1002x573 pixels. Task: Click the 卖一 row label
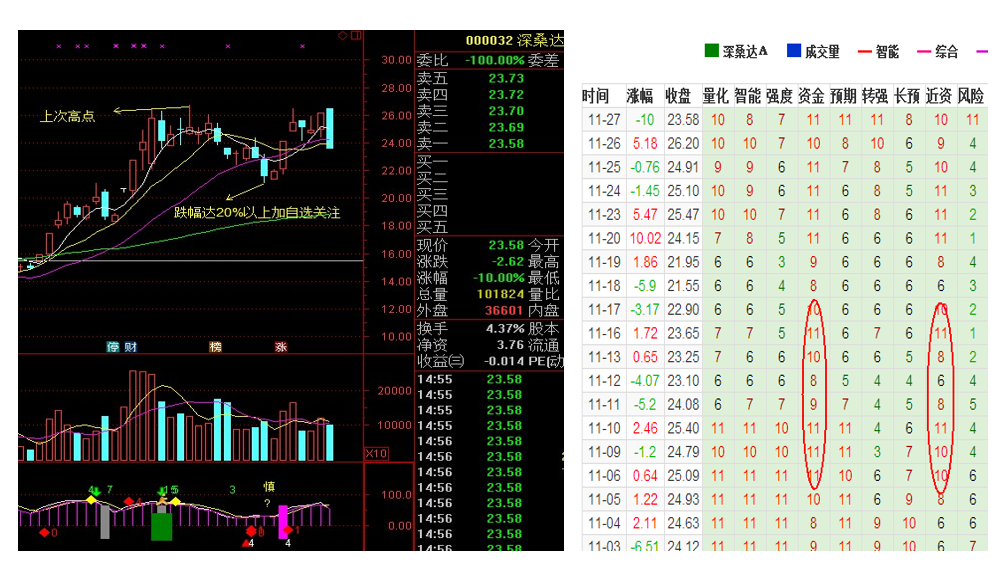[x=433, y=144]
